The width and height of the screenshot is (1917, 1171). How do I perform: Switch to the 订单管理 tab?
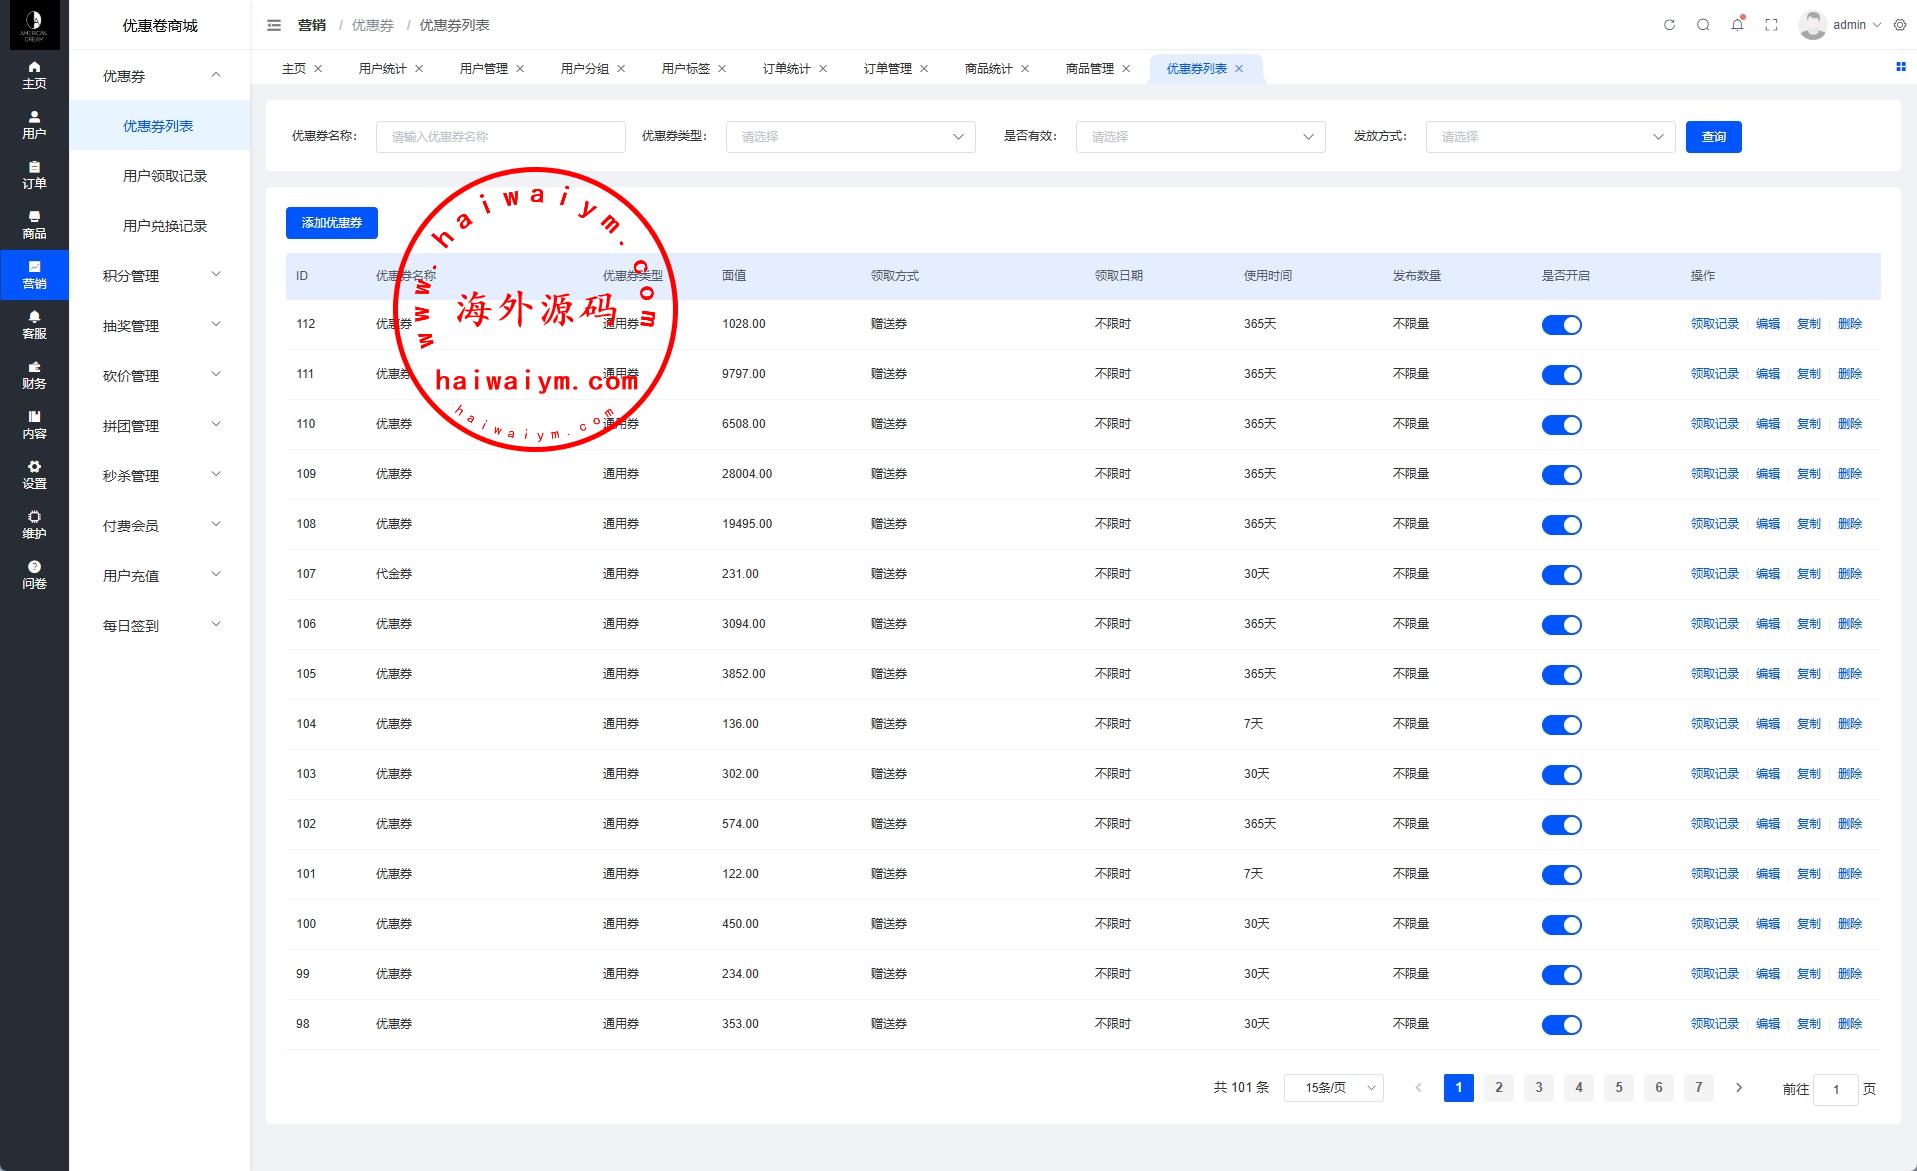887,69
